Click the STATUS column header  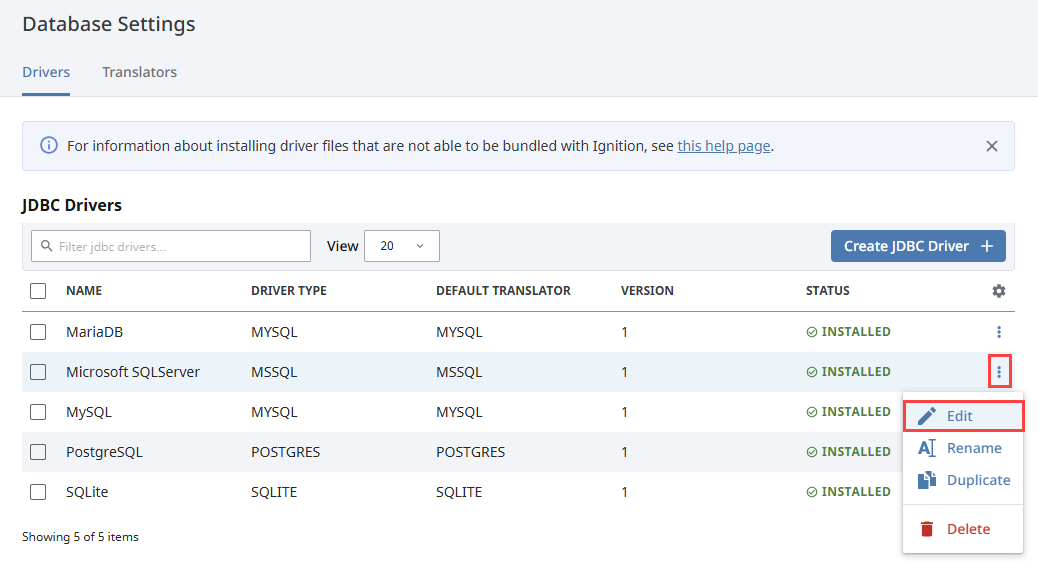coord(827,291)
